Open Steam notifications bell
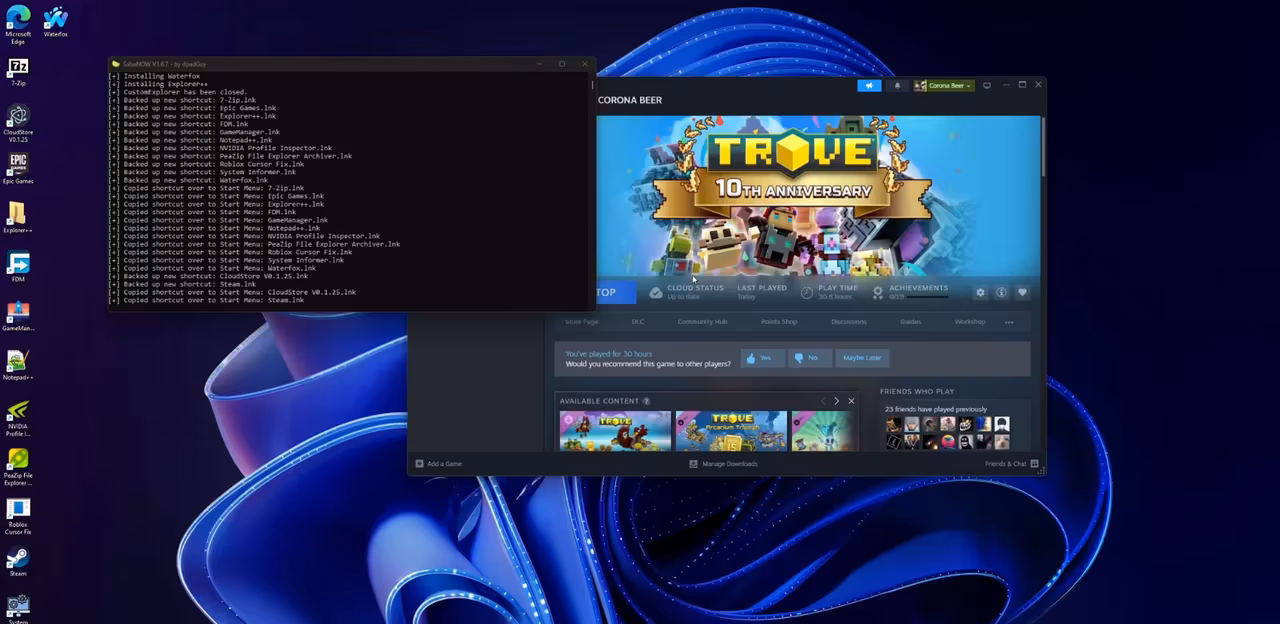This screenshot has width=1280, height=624. (x=897, y=85)
